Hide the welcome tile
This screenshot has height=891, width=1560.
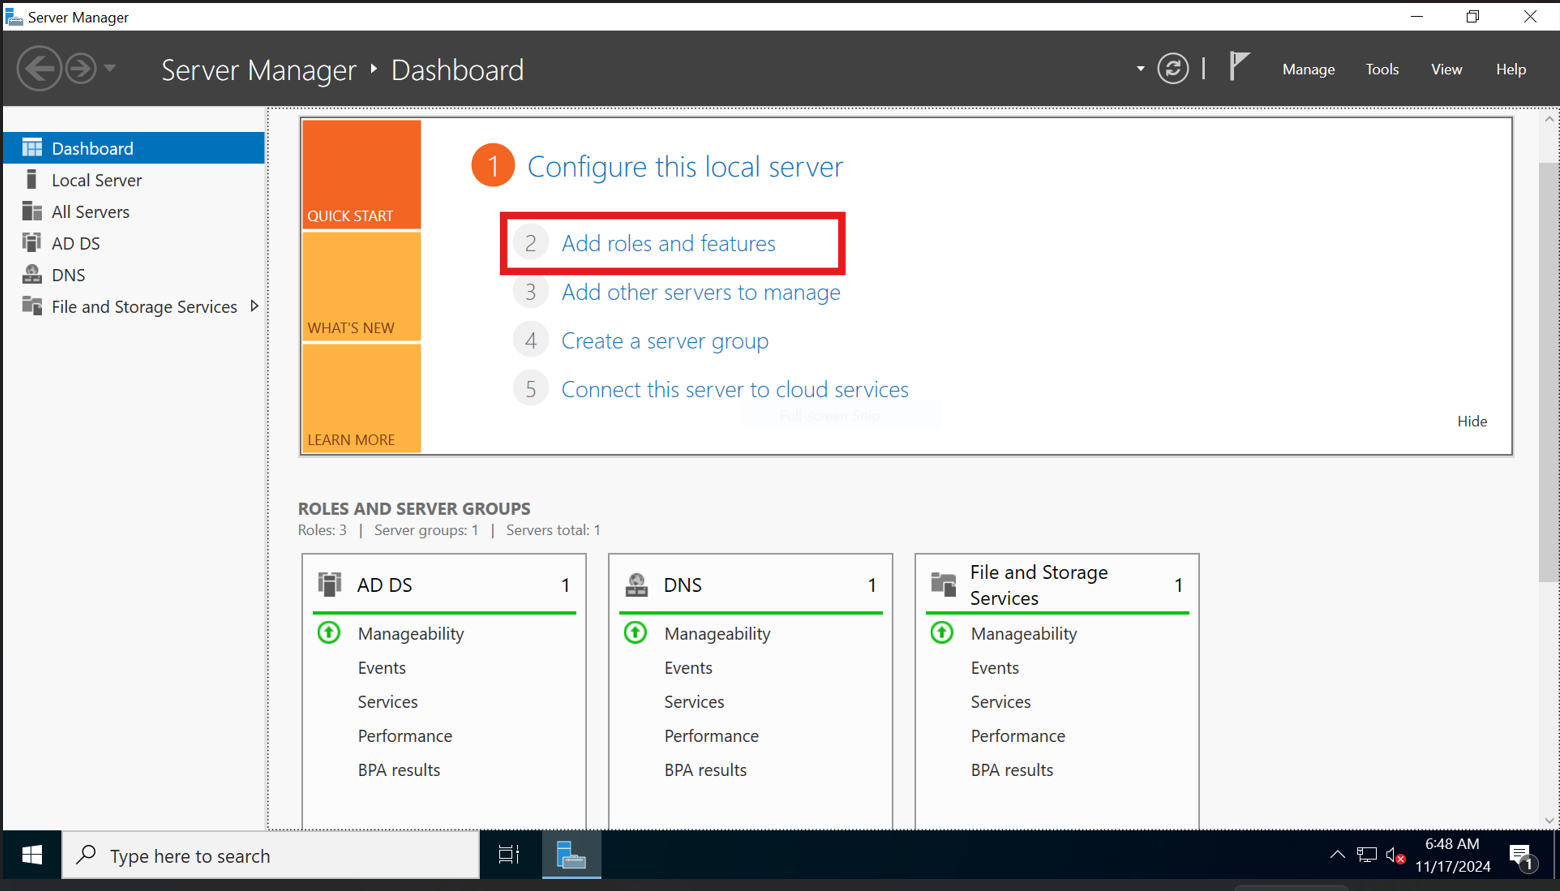(x=1472, y=421)
